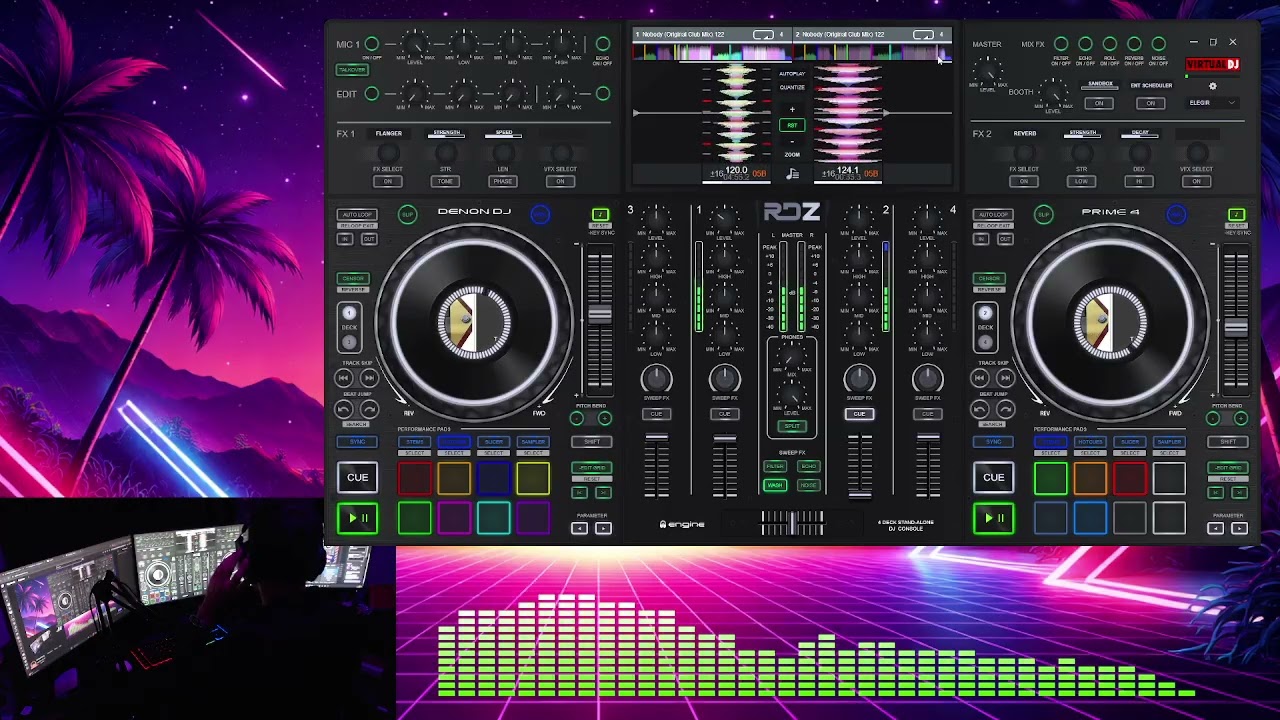Click deck 1 track overview waveform
The height and width of the screenshot is (720, 1280).
click(712, 52)
